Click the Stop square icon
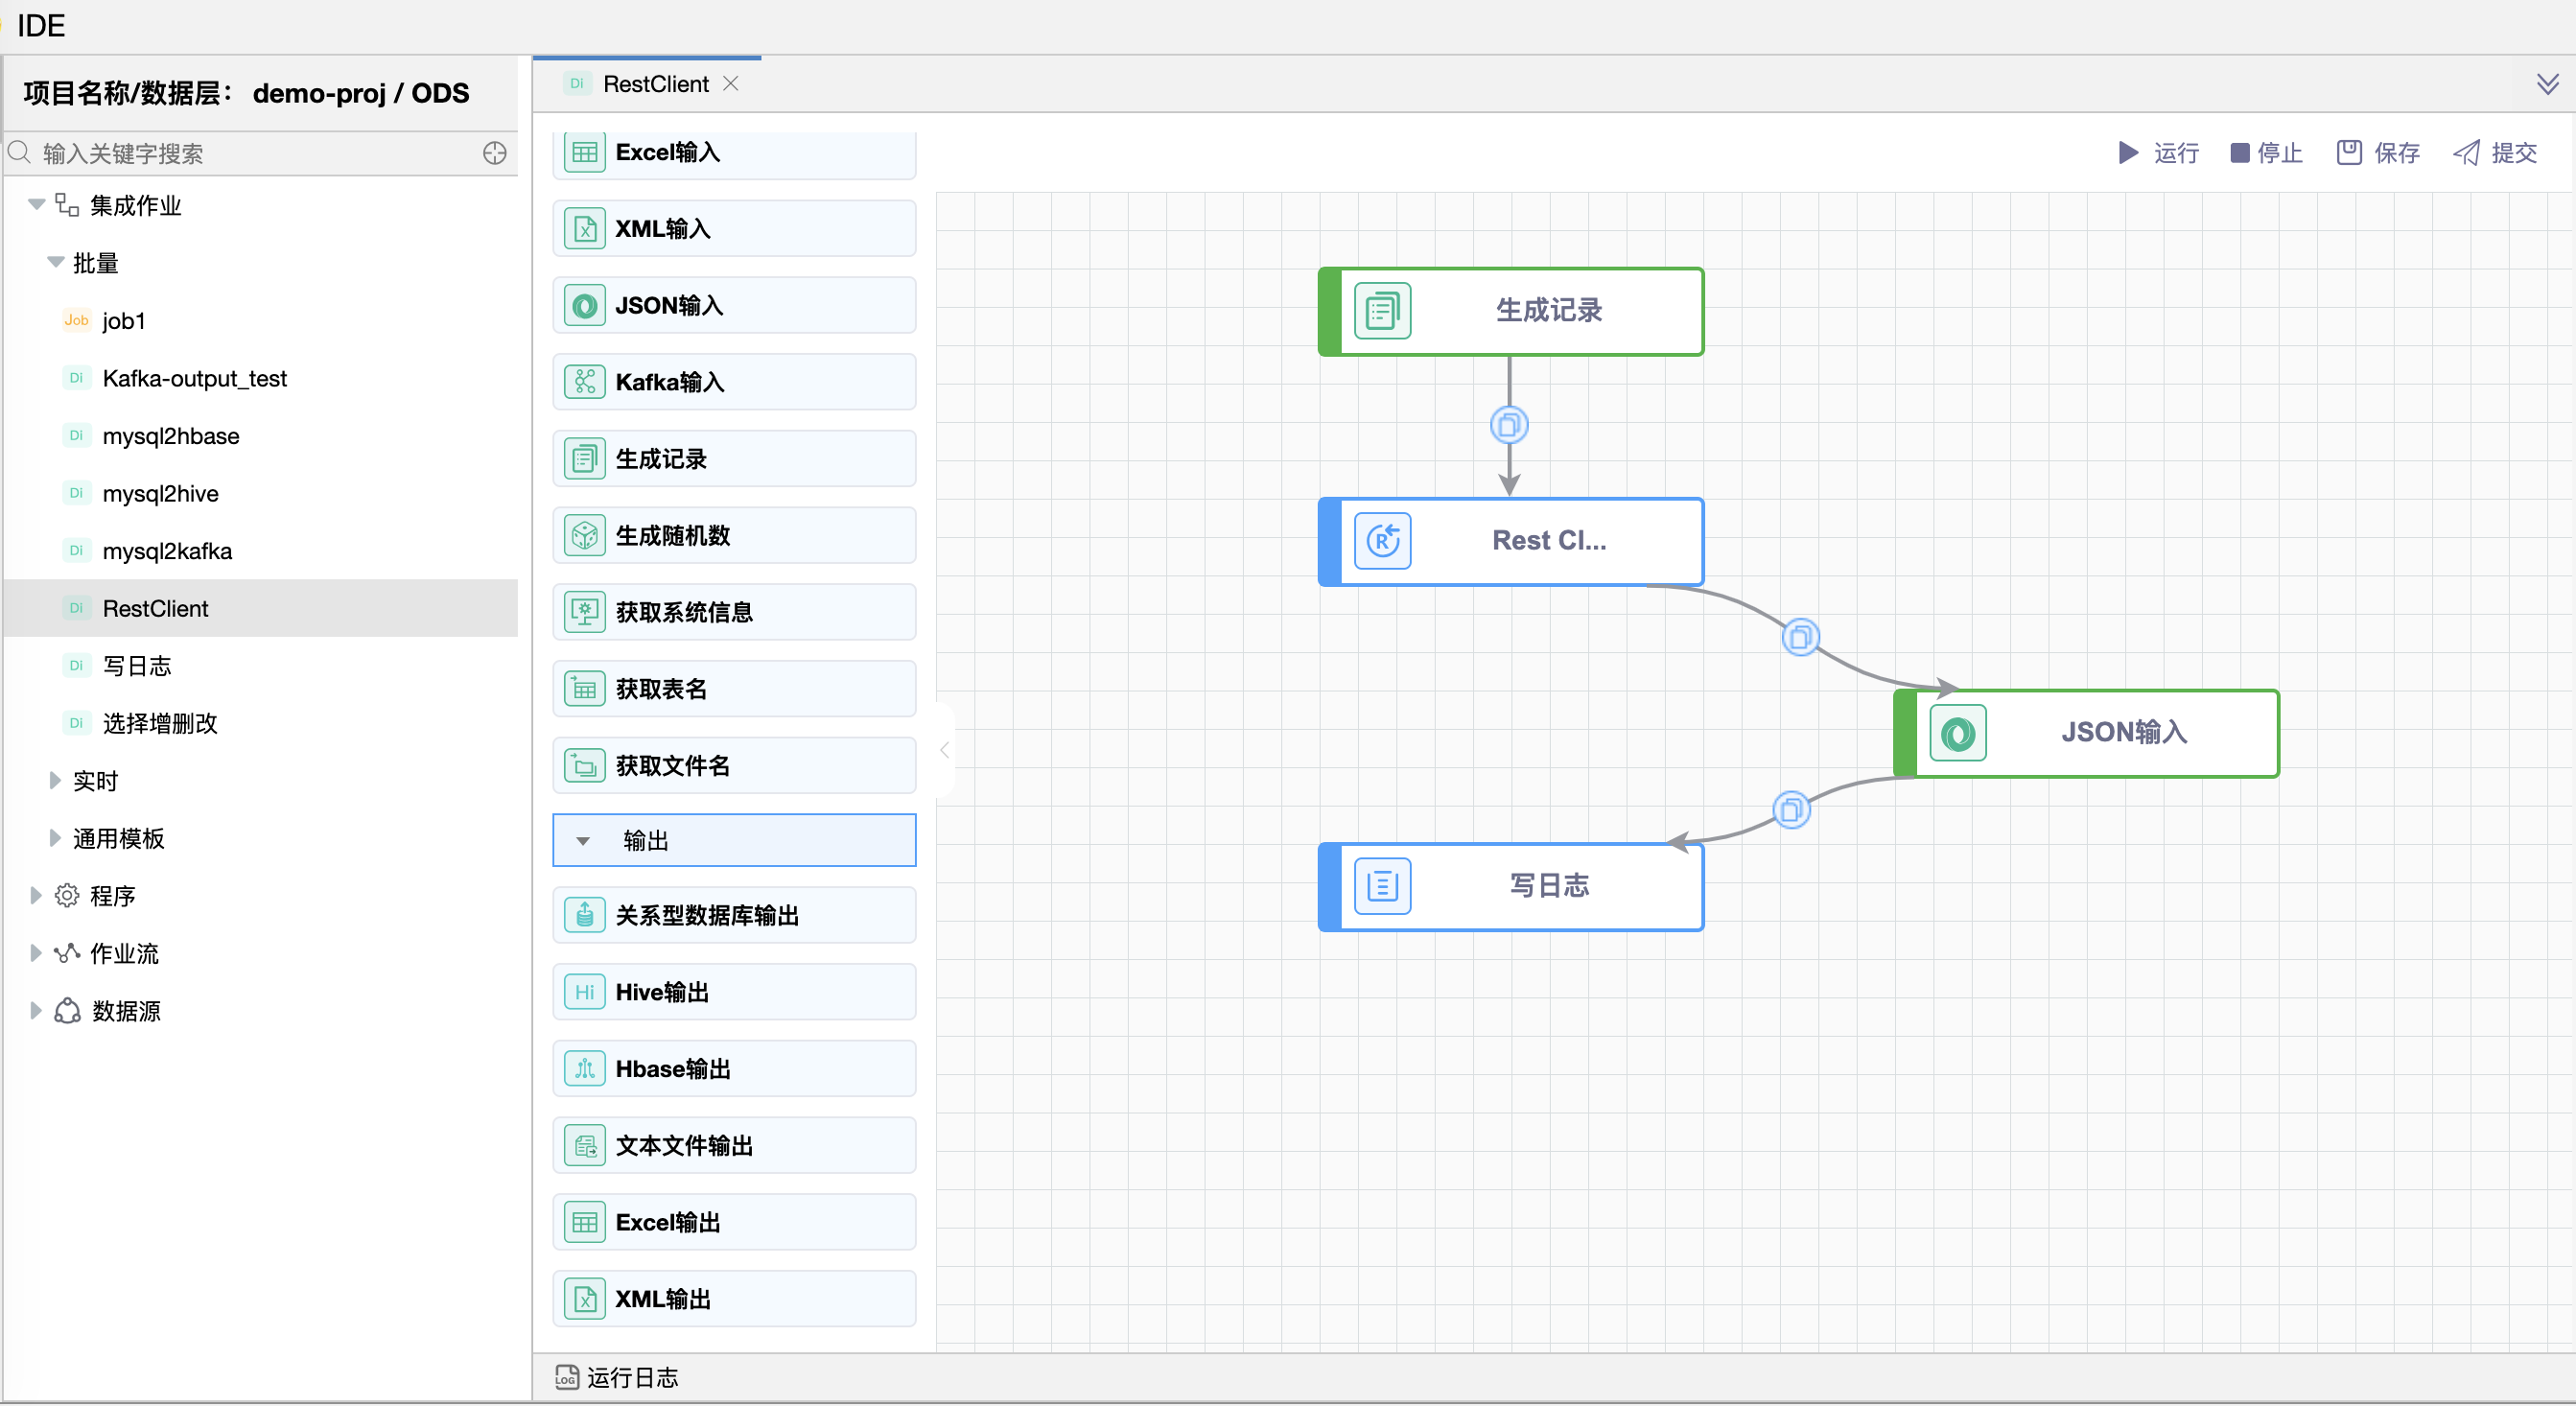Image resolution: width=2576 pixels, height=1406 pixels. tap(2239, 152)
